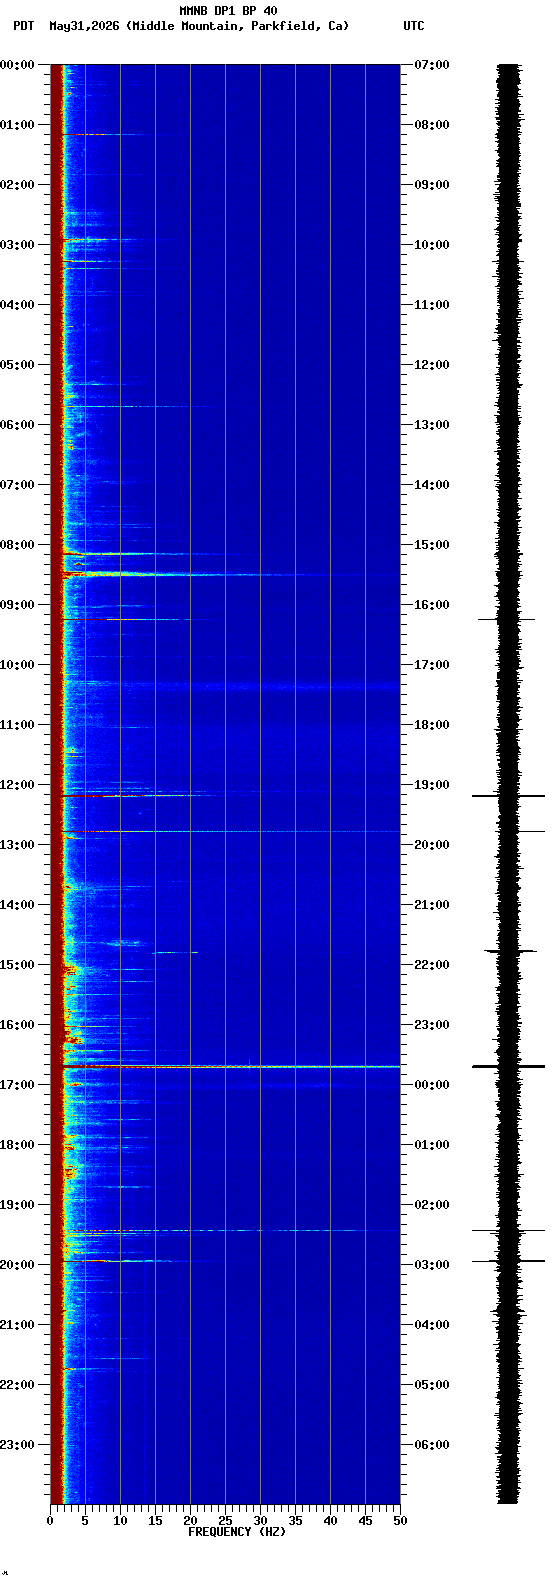Image resolution: width=552 pixels, height=1584 pixels.
Task: Click PDT axis label "05:00"
Action: (x=18, y=365)
